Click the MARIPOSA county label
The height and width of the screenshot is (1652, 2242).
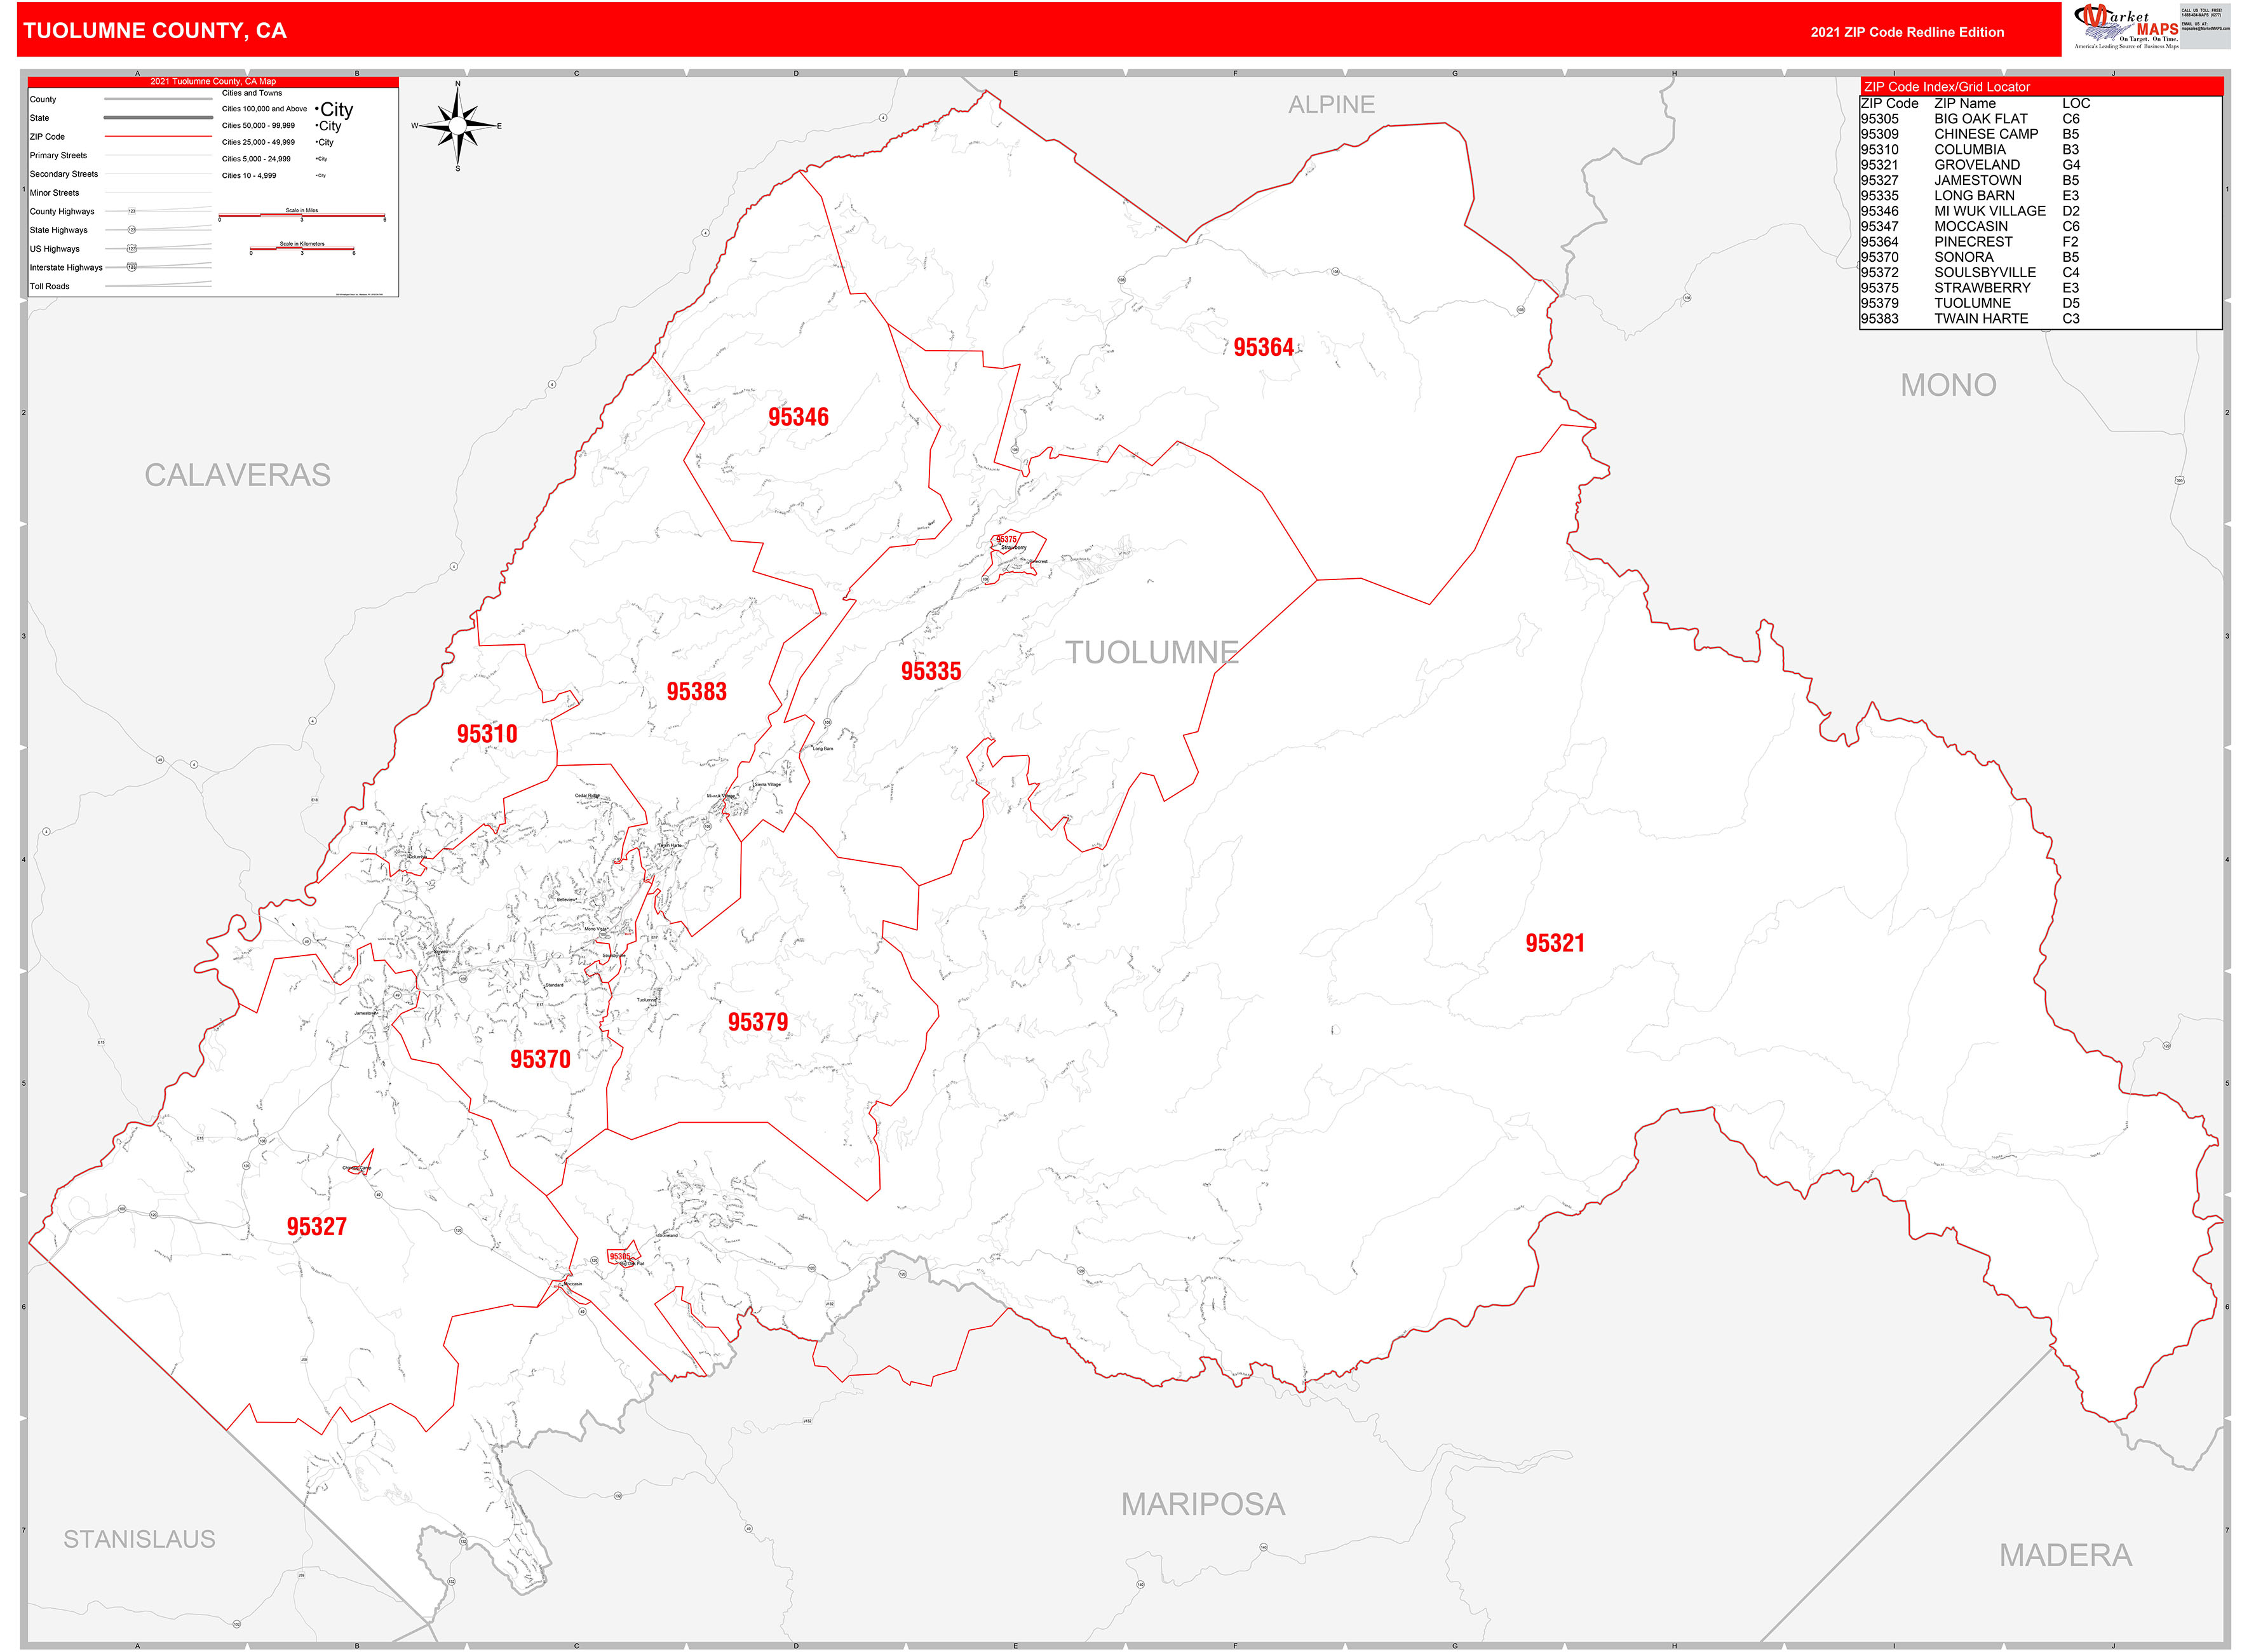pos(1202,1504)
